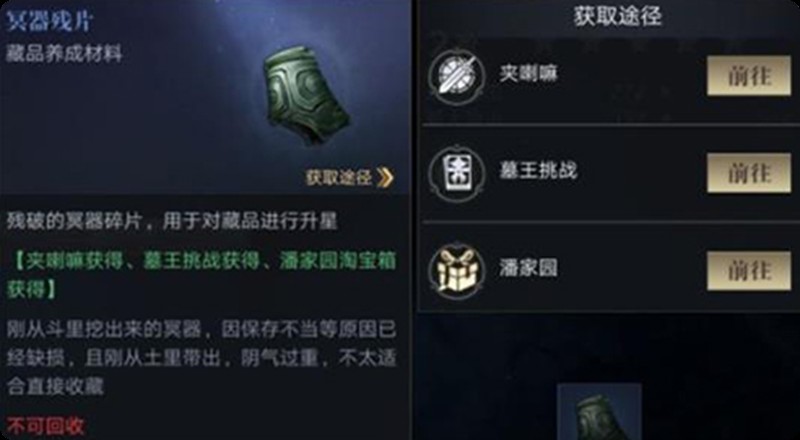The image size is (800, 440).
Task: Click 前往 button for 夹喇嘛
Action: coord(748,76)
